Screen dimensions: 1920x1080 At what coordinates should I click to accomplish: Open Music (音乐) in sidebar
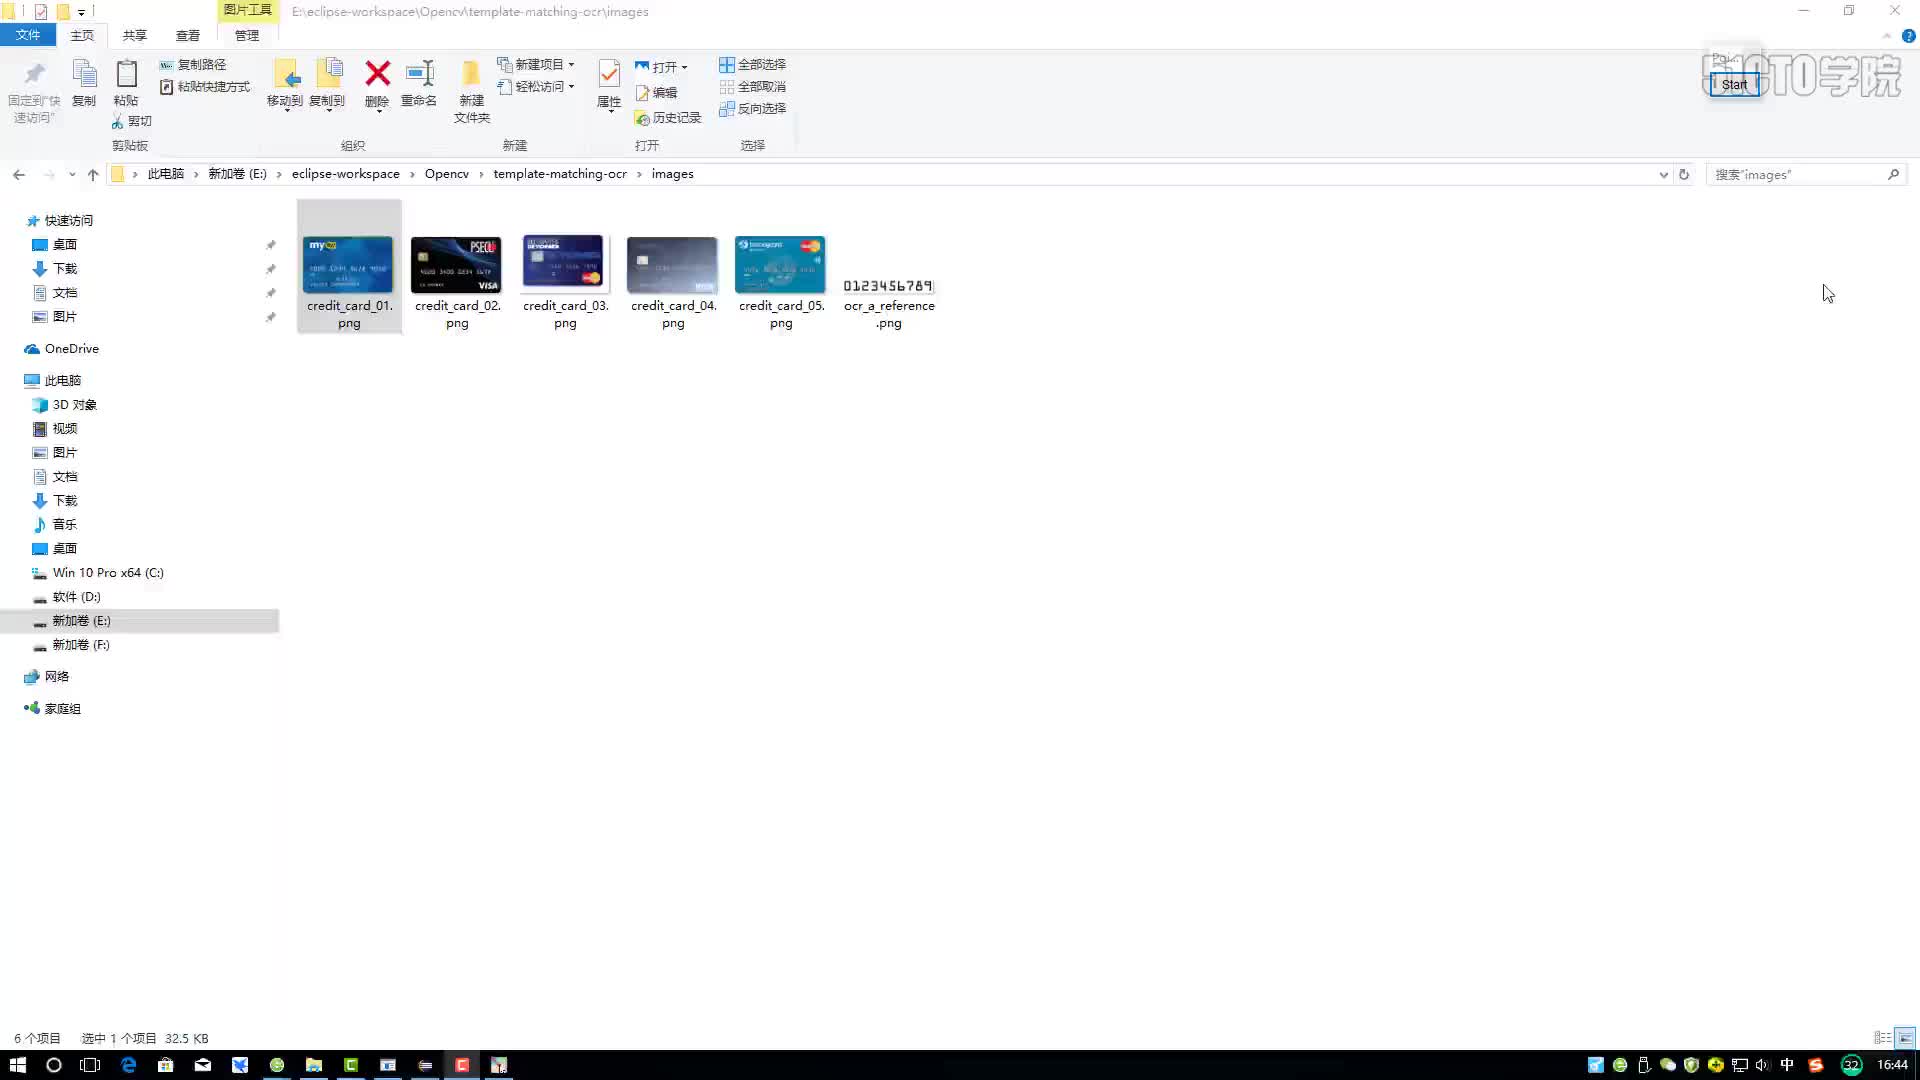(x=55, y=525)
